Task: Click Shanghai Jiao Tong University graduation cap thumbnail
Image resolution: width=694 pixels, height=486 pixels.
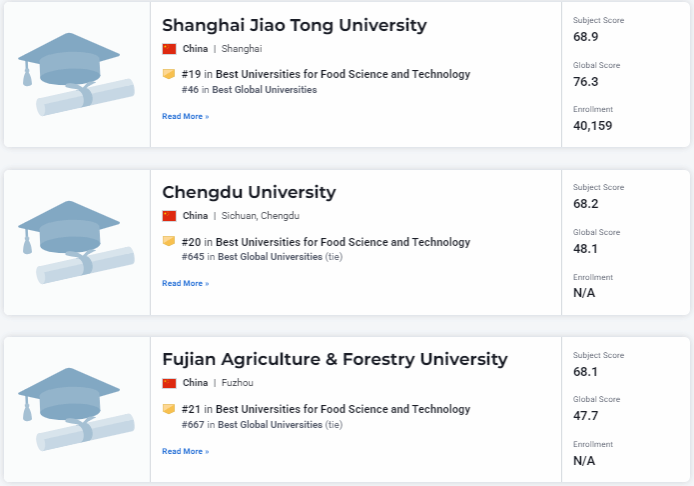Action: 77,75
